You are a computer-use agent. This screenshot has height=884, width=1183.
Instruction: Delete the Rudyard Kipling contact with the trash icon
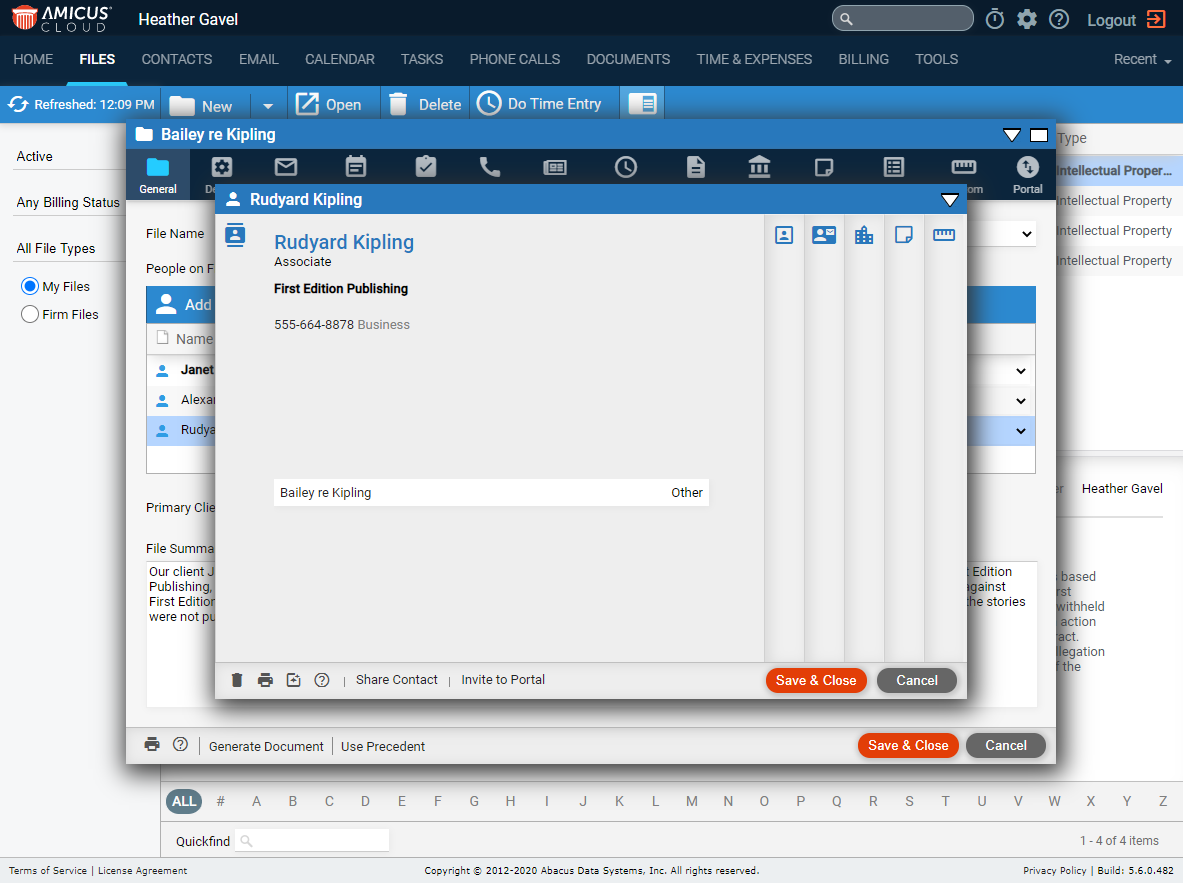point(237,680)
